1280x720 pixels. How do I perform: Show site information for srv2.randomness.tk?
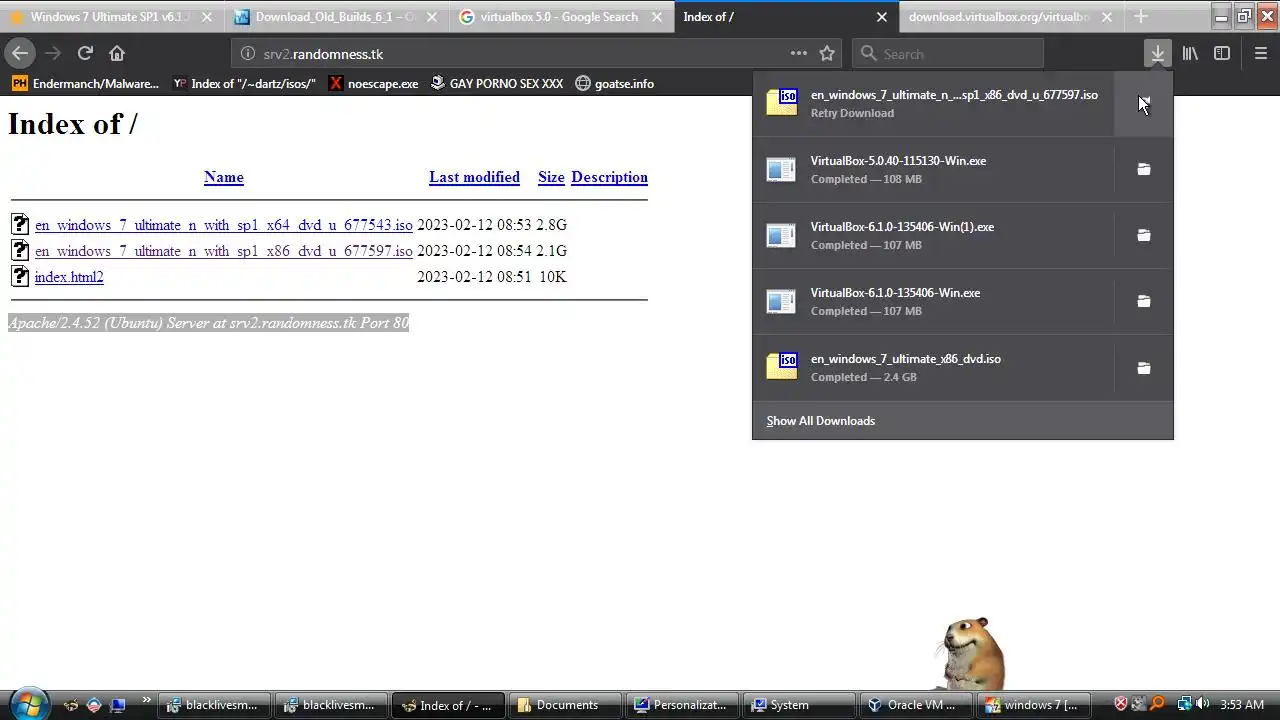pos(248,54)
